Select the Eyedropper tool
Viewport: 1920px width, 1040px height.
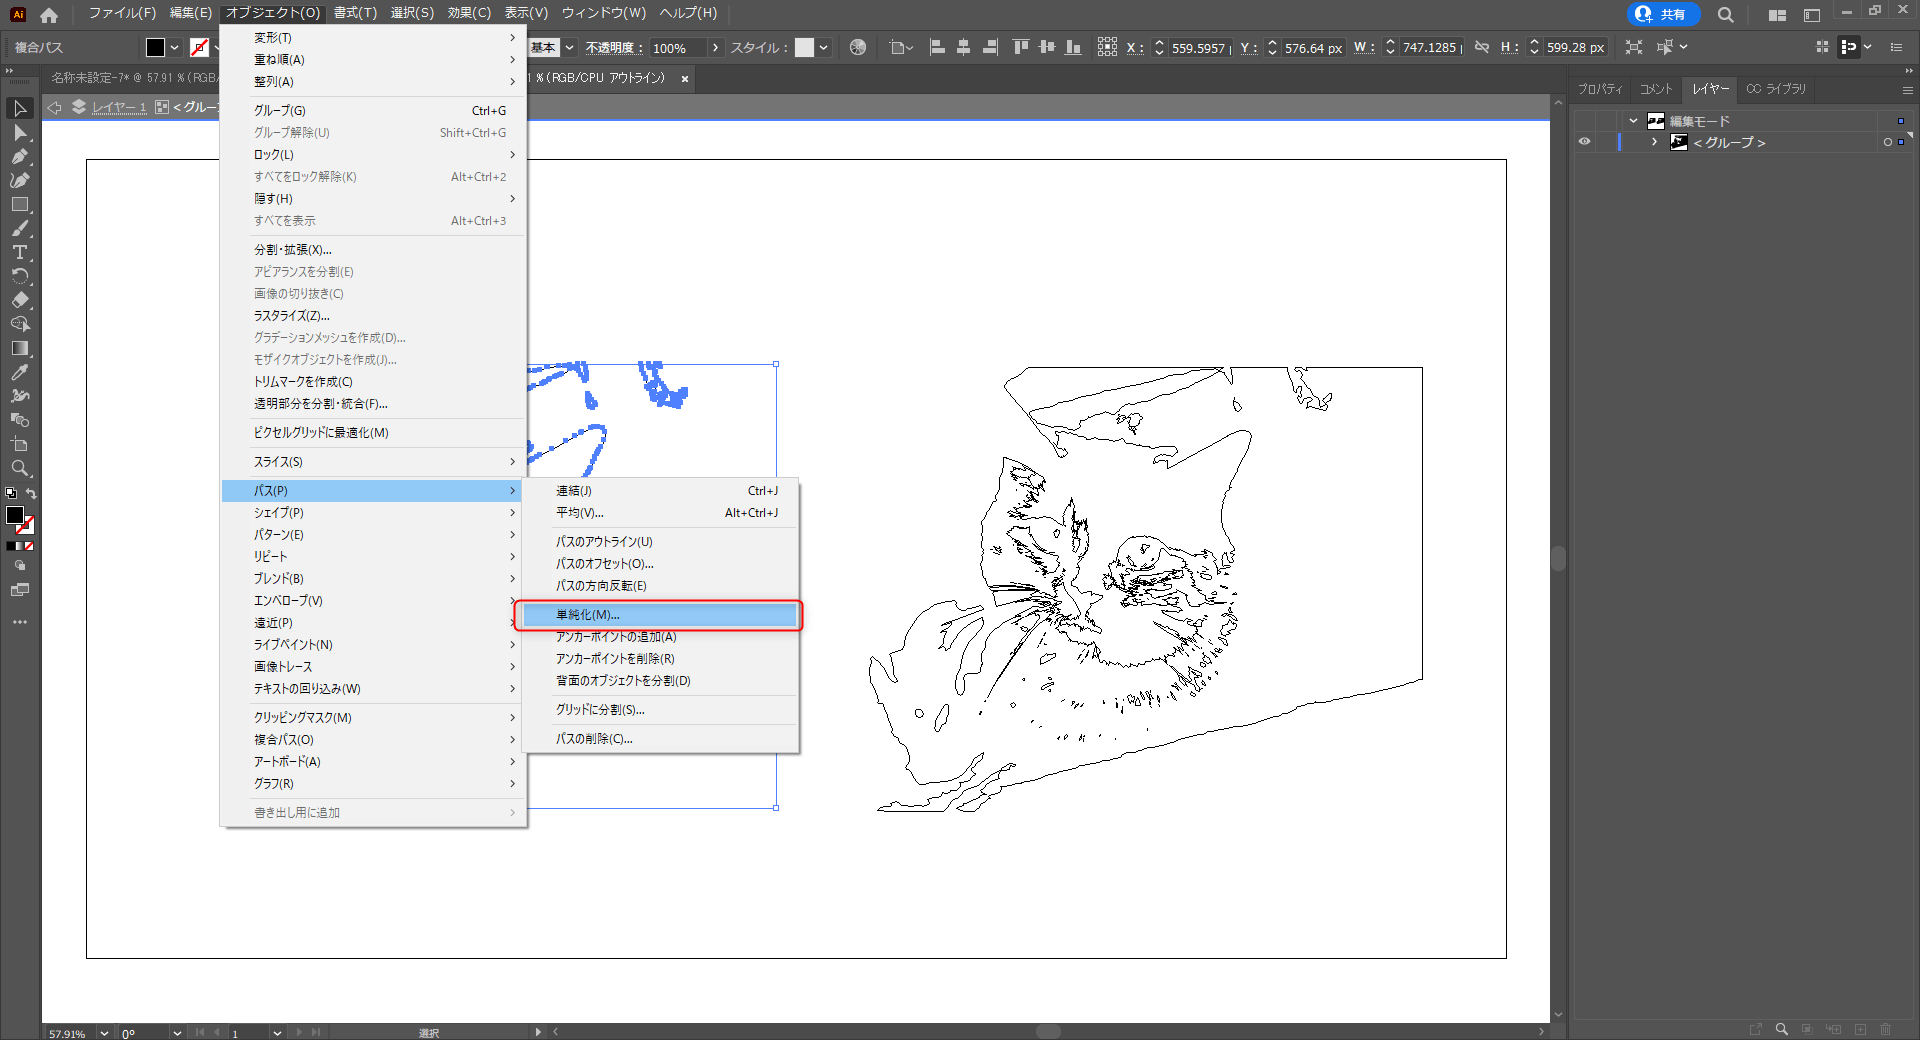tap(20, 372)
